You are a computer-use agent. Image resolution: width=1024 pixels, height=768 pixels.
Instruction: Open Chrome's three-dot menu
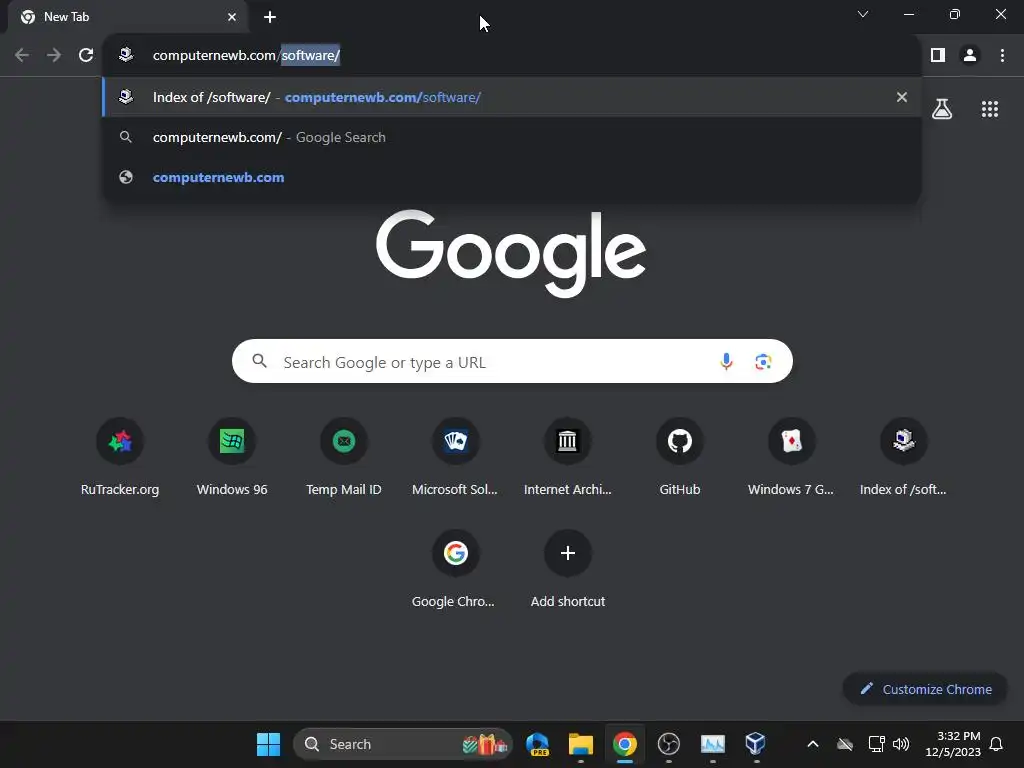pos(1002,55)
